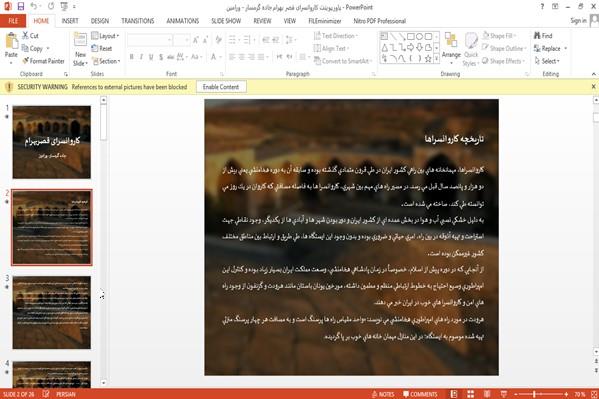Expand the Select dropdown in Editing

tap(547, 61)
